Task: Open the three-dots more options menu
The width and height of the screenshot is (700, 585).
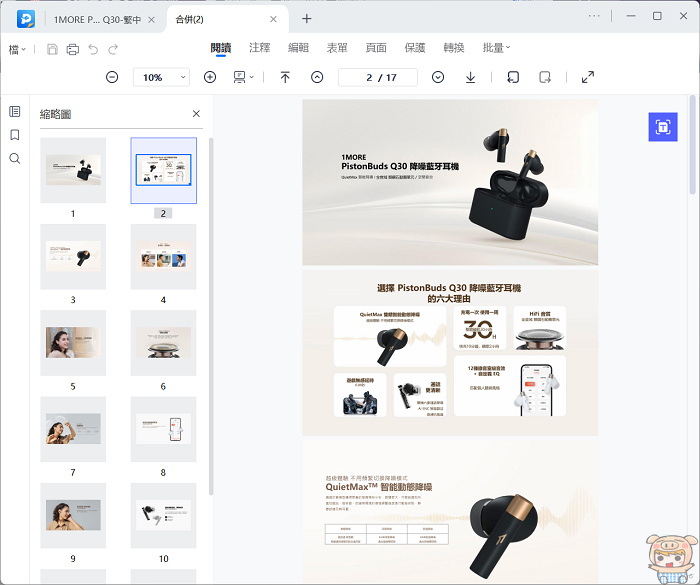Action: pyautogui.click(x=594, y=16)
